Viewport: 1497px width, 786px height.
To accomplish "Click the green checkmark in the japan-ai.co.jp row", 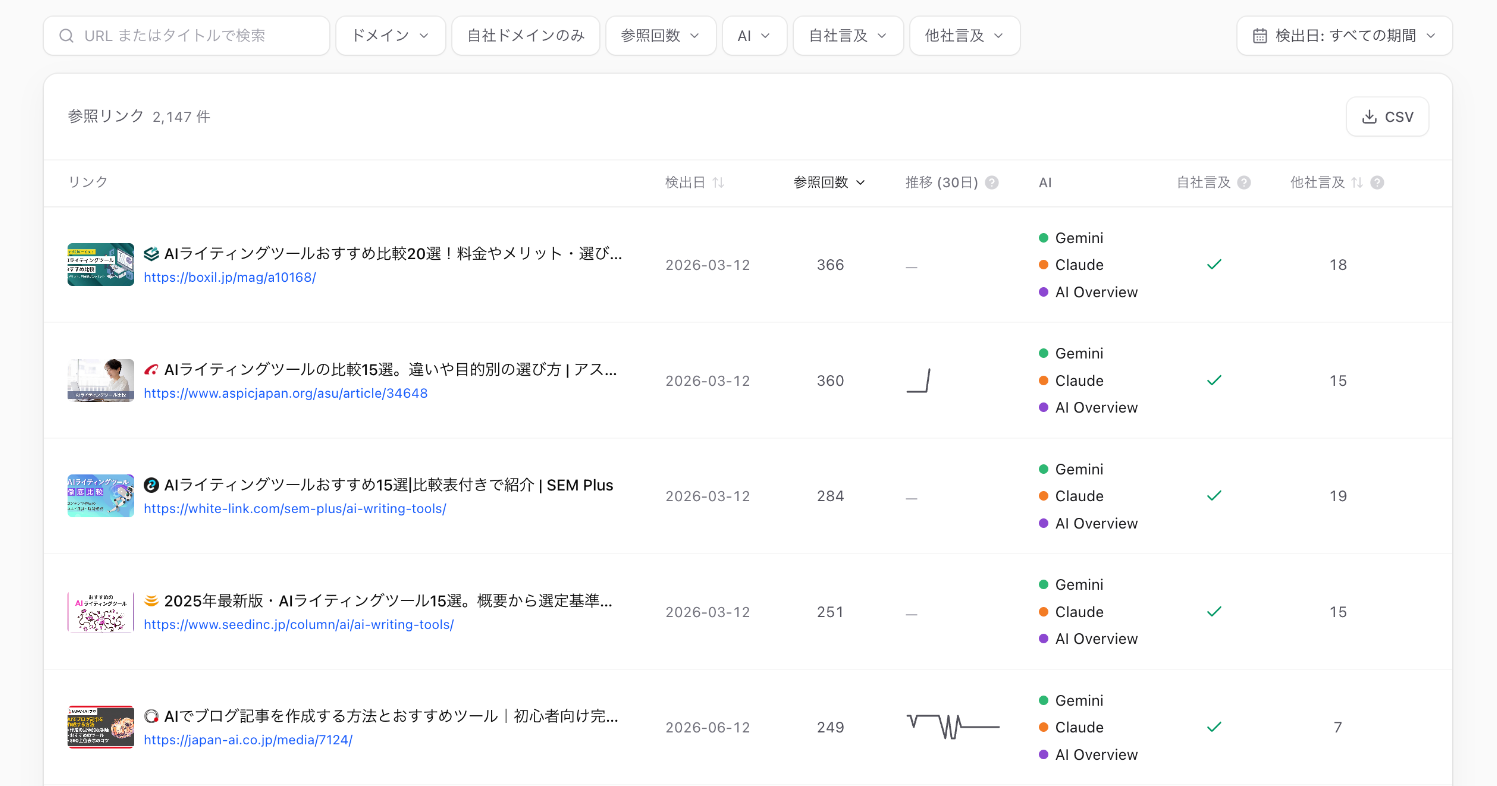I will 1214,727.
